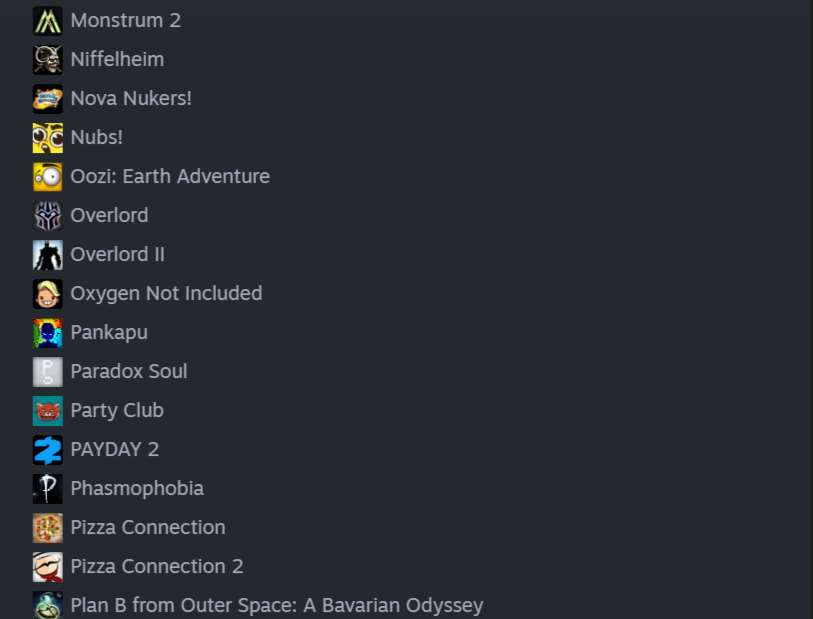Select the colorful Pankapu icon
This screenshot has height=619, width=813.
[48, 333]
